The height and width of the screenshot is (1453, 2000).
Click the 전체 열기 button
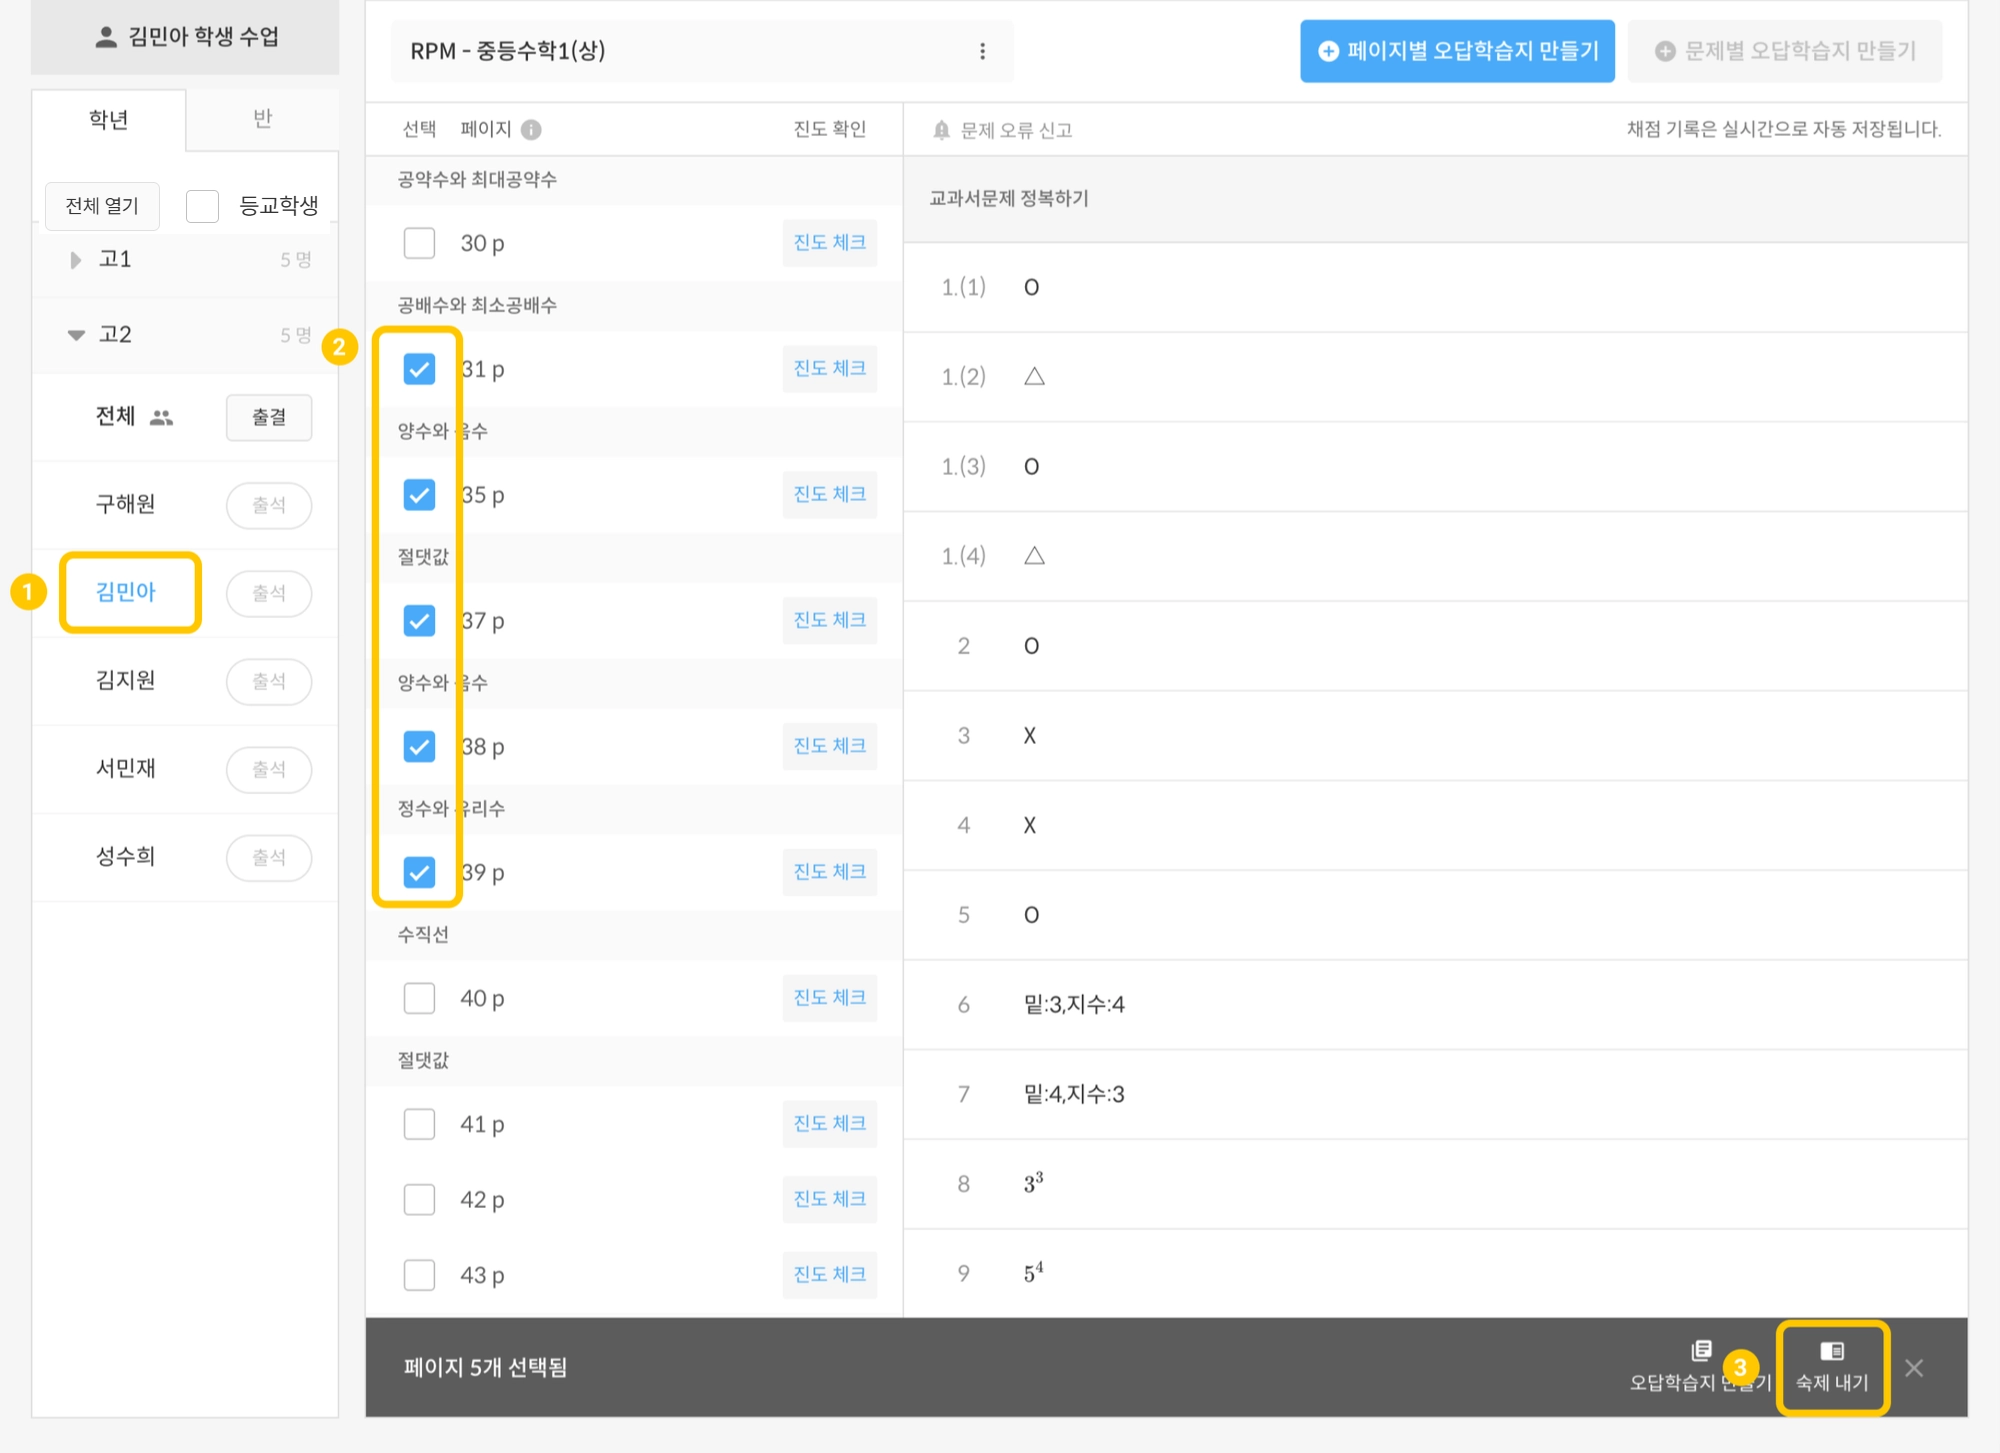(x=102, y=206)
